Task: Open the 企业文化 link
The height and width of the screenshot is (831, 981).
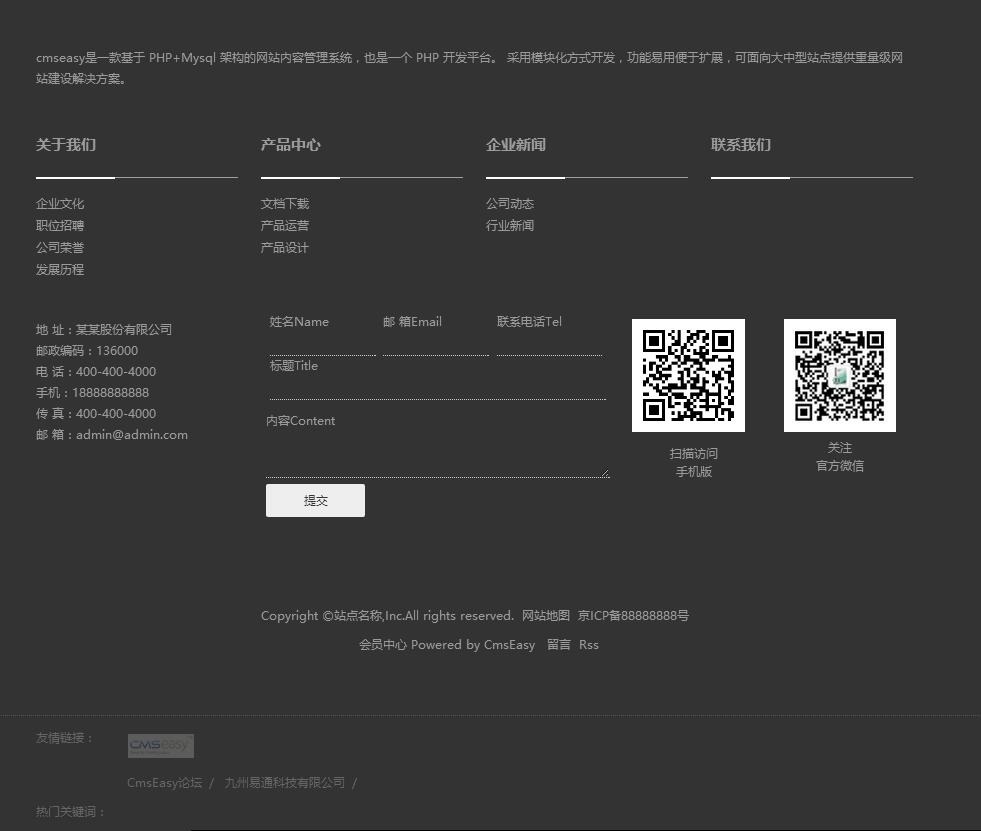Action: click(60, 204)
